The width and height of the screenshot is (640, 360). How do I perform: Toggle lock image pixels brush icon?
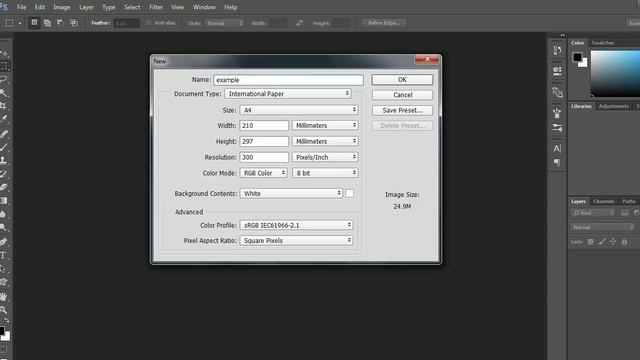pyautogui.click(x=602, y=242)
